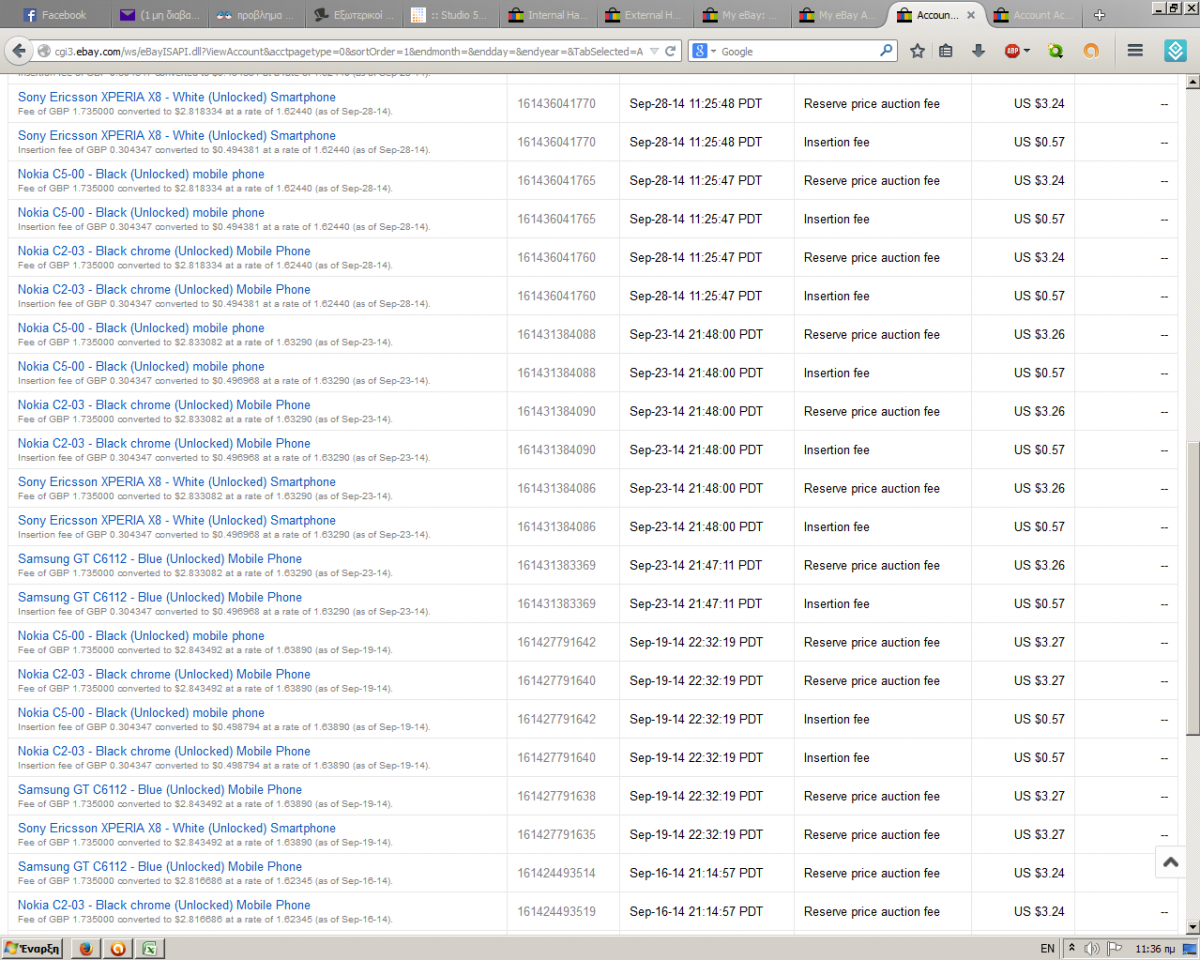This screenshot has width=1200, height=960.
Task: Switch to the mail tab with envelope icon
Action: (x=160, y=15)
